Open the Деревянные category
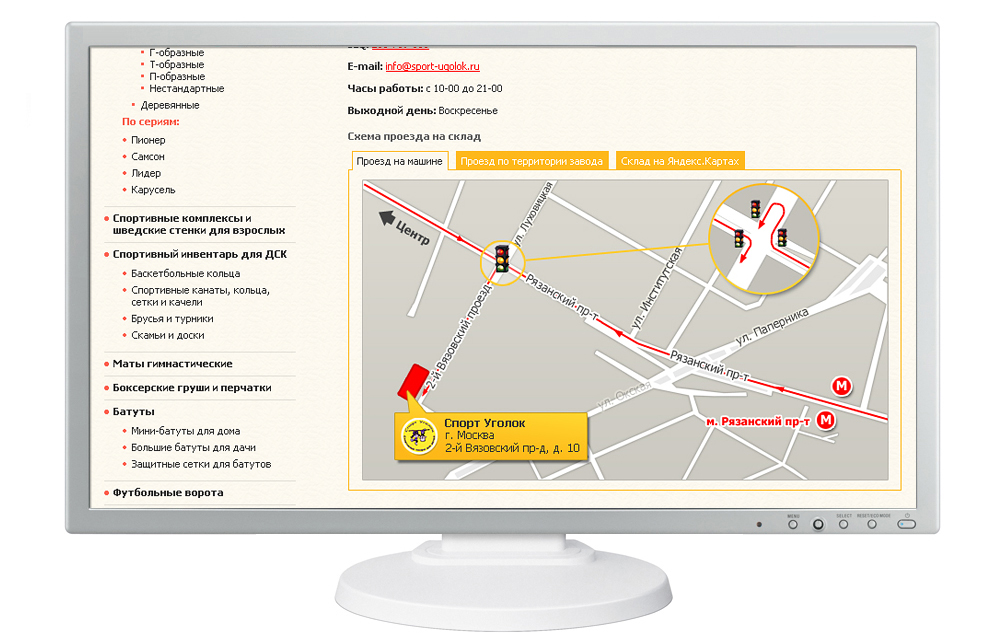The width and height of the screenshot is (1000, 636). 170,105
